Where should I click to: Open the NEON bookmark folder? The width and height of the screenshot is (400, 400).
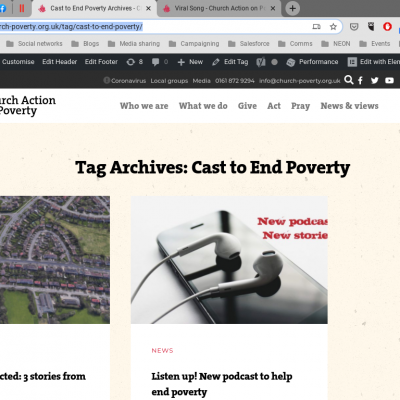336,44
